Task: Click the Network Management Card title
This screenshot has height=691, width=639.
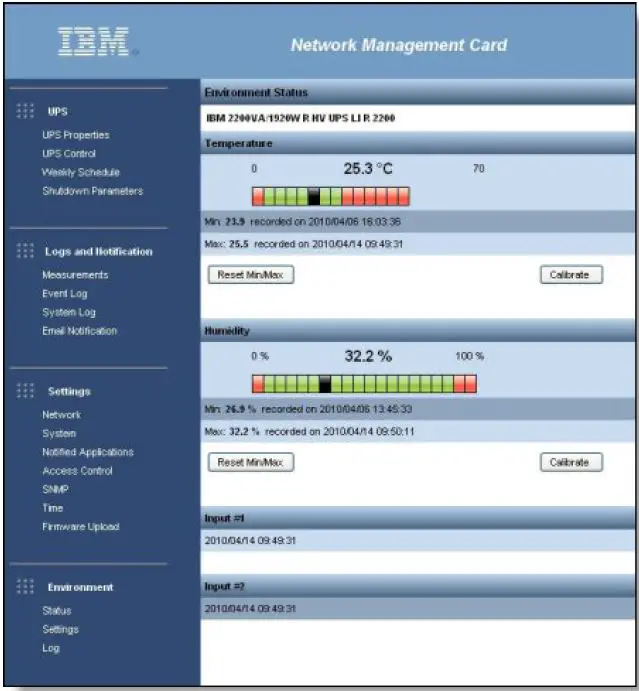Action: 399,45
